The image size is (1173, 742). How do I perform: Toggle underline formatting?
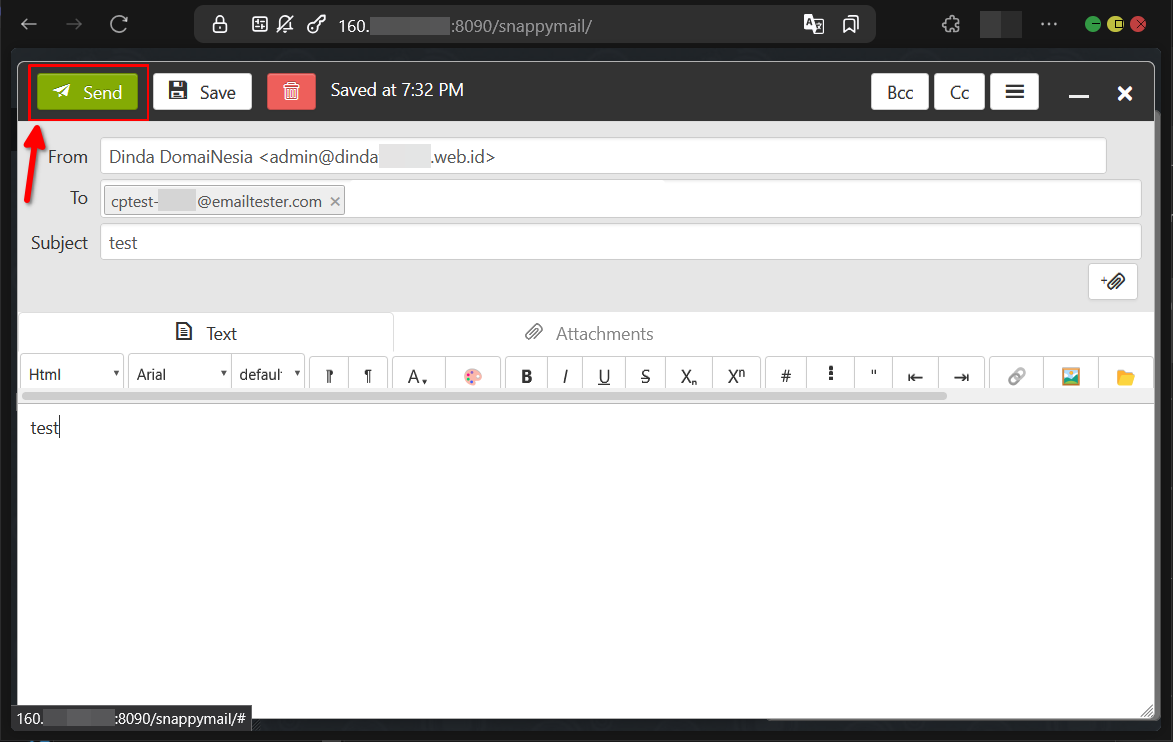(x=604, y=375)
